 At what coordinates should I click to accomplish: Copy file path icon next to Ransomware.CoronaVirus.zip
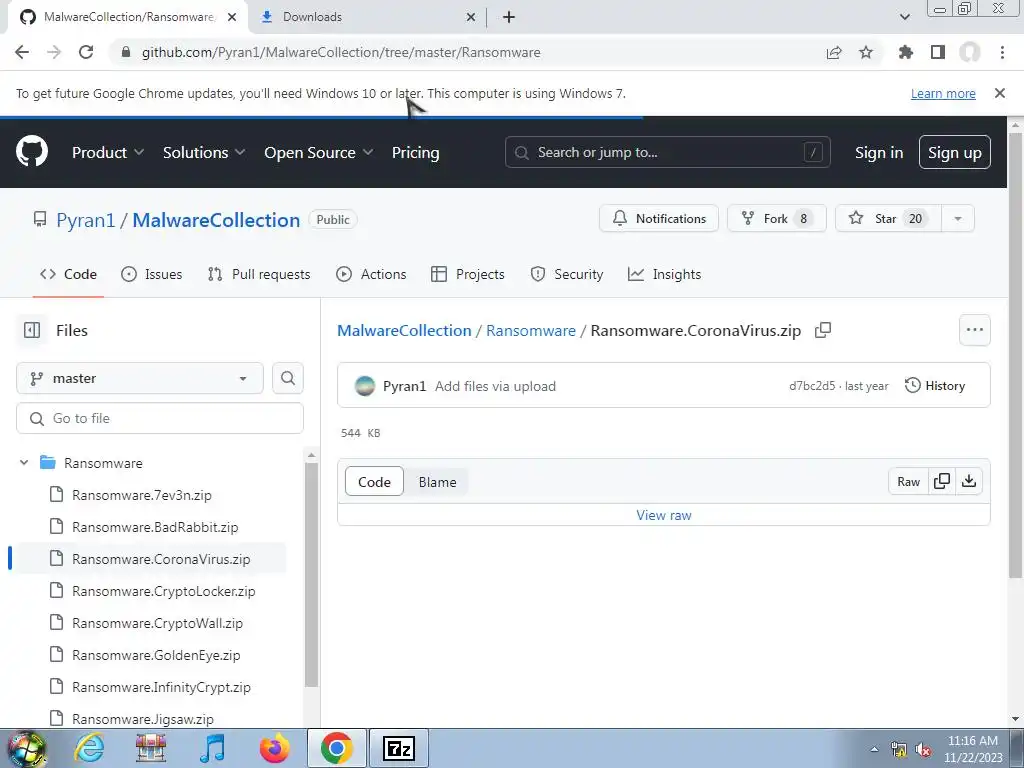[823, 330]
